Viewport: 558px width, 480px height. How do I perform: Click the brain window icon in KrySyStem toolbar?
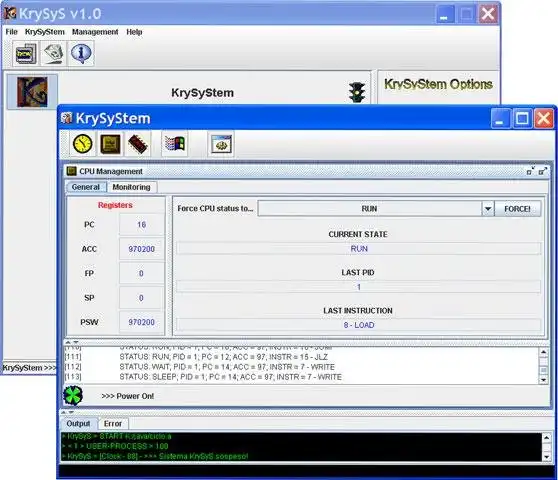(221, 144)
